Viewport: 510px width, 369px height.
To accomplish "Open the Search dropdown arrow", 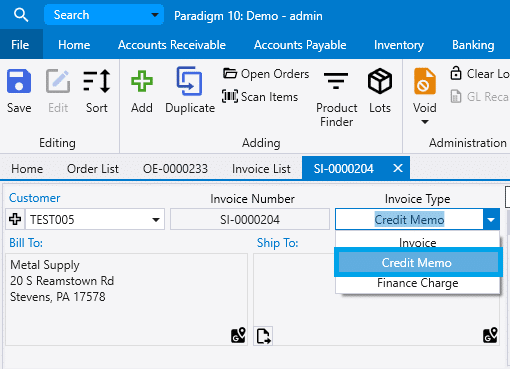I will [x=155, y=15].
